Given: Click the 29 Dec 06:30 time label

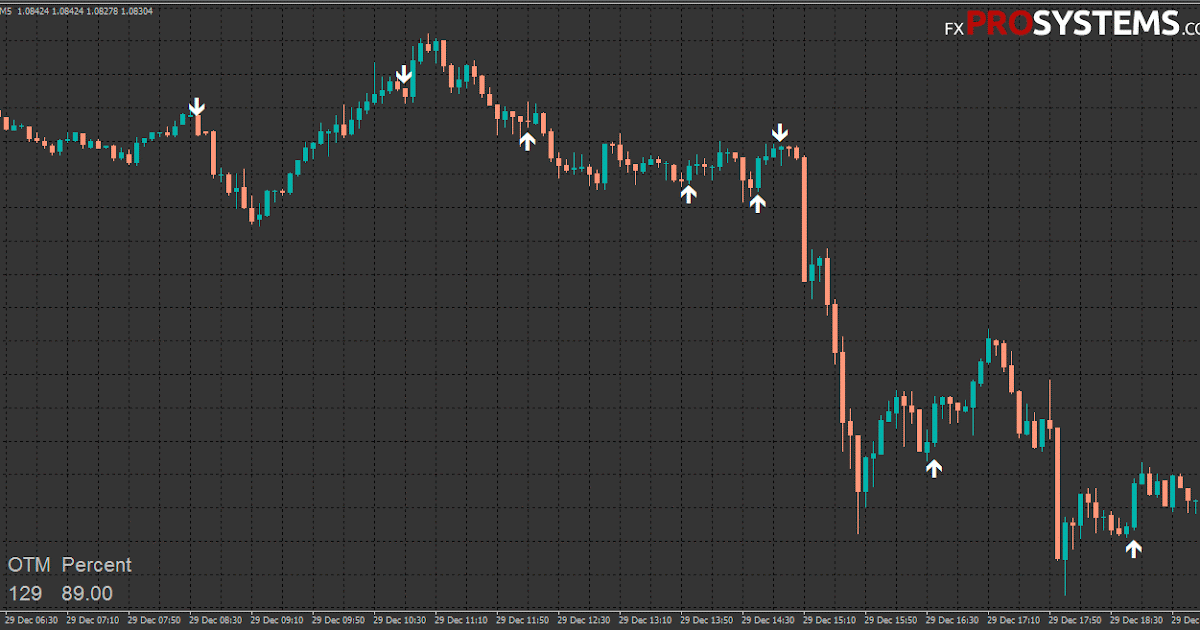Looking at the screenshot, I should pyautogui.click(x=33, y=621).
